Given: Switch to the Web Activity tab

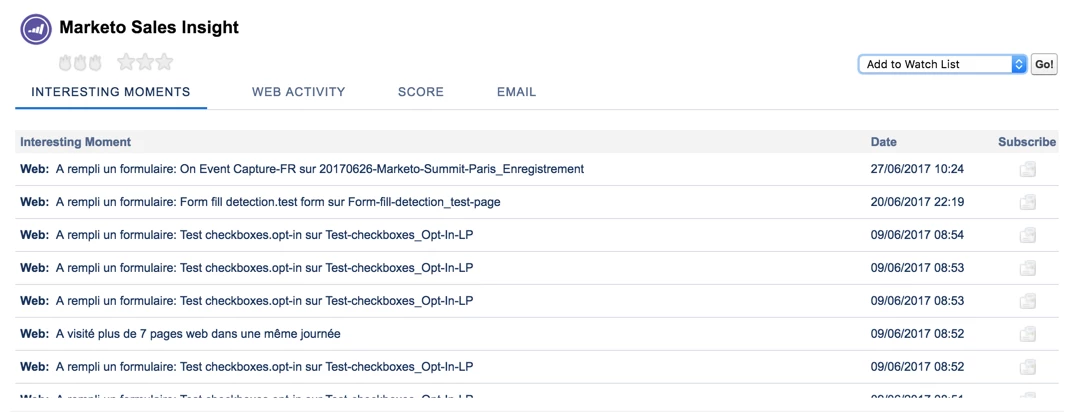Looking at the screenshot, I should pyautogui.click(x=298, y=92).
